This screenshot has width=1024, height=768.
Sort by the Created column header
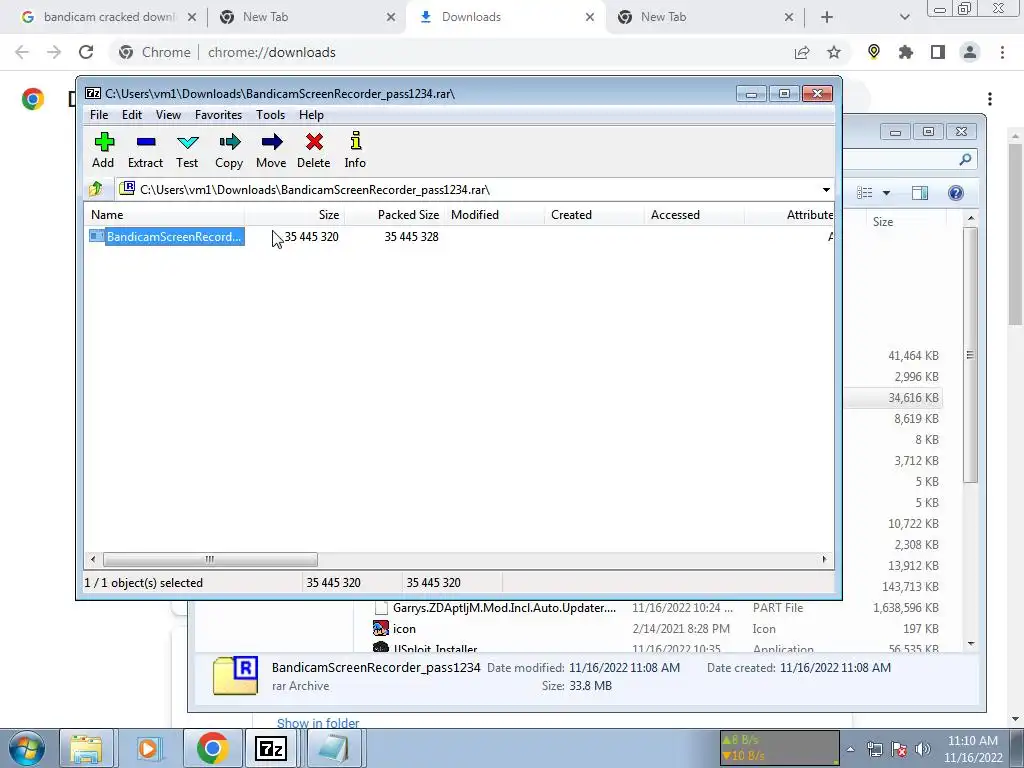coord(594,215)
